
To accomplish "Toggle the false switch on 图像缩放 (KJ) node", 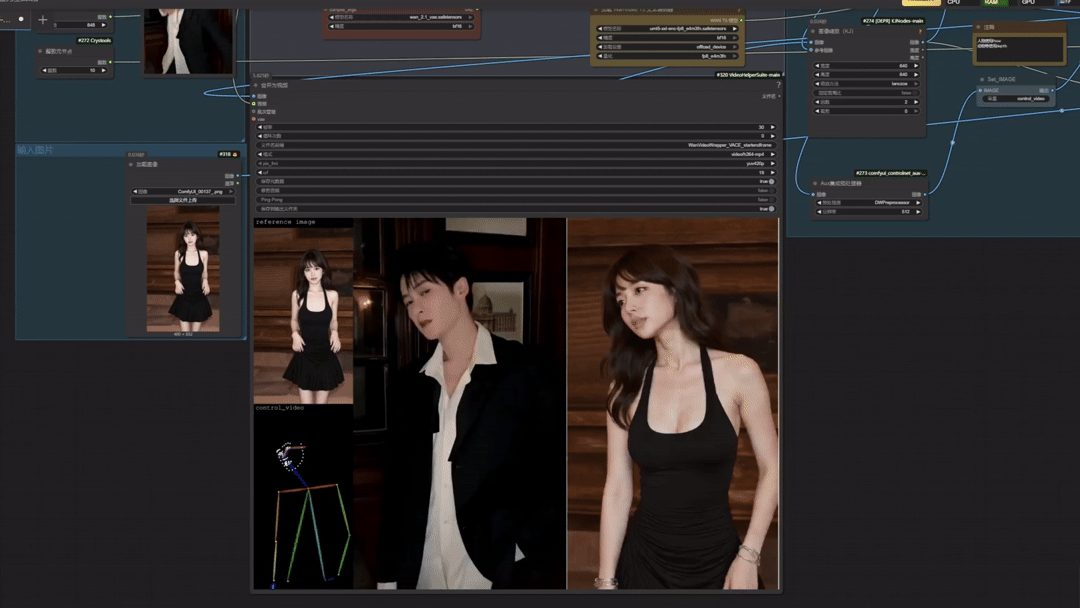I will click(x=915, y=93).
